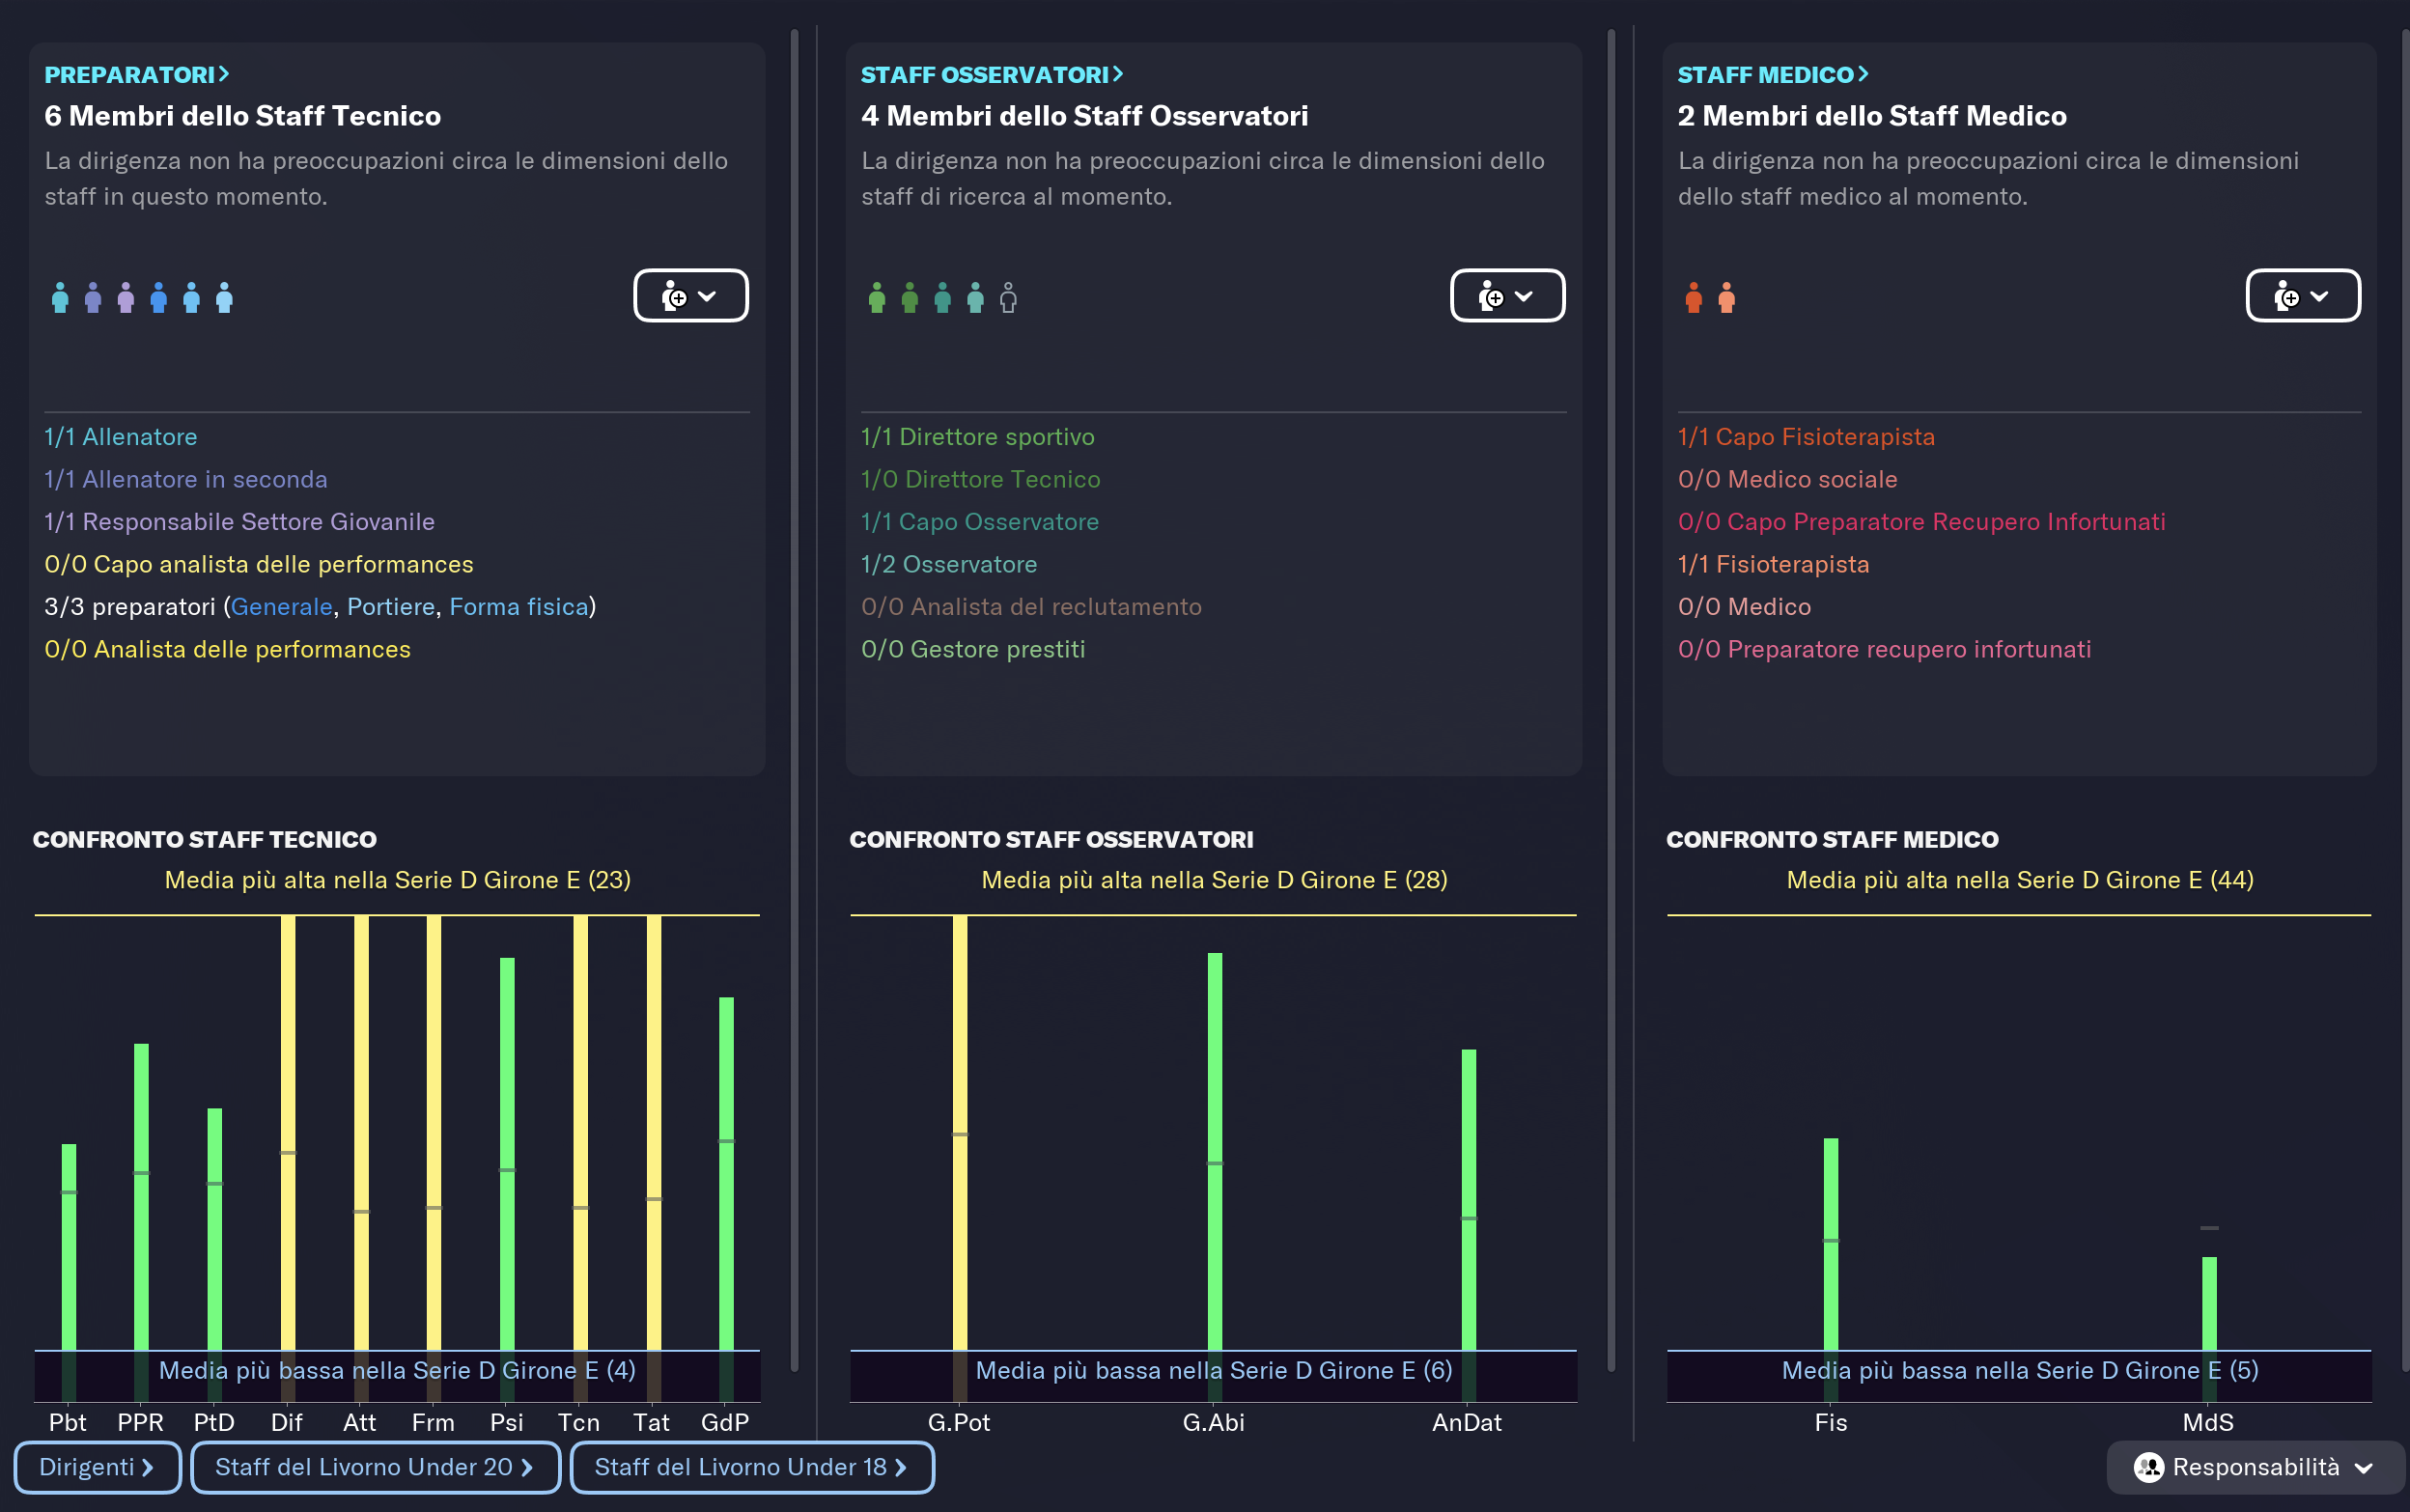Open add-staff dropdown in Staff Medico card
The height and width of the screenshot is (1512, 2410).
pyautogui.click(x=2302, y=296)
